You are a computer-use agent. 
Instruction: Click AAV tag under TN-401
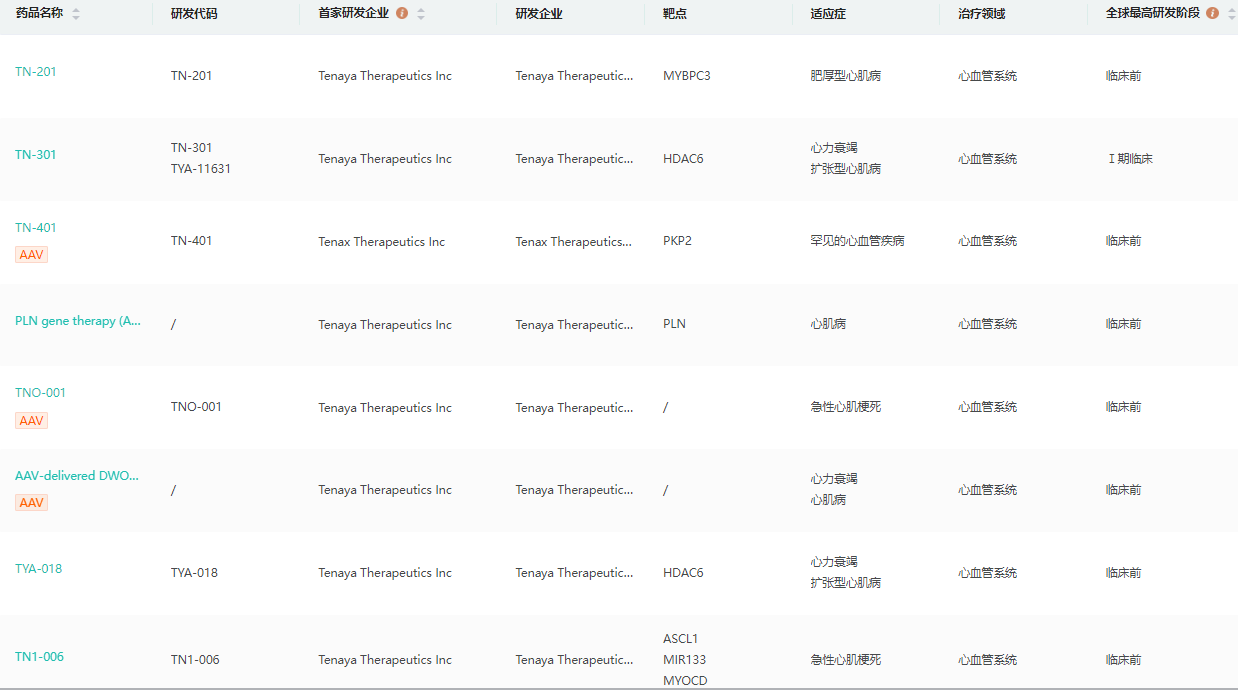click(x=32, y=255)
